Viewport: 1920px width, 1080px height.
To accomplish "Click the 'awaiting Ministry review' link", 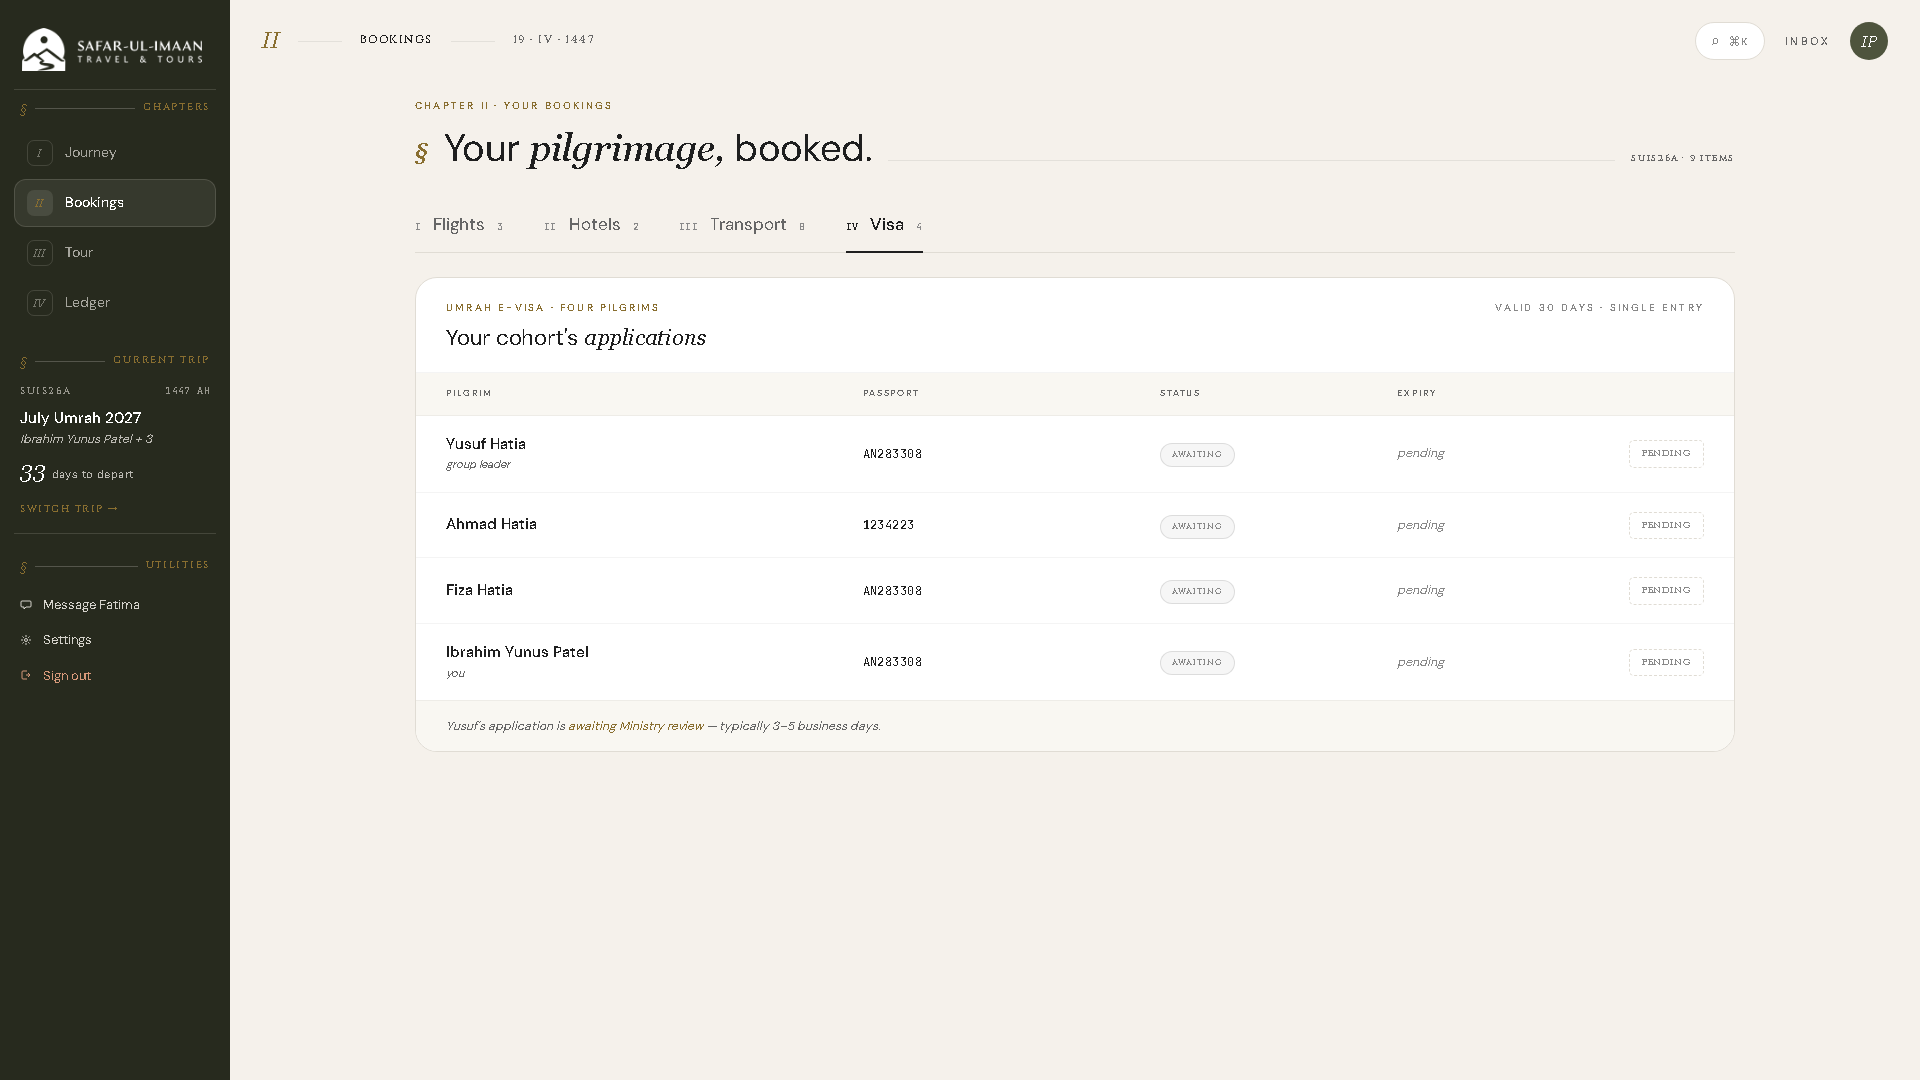I will 636,726.
